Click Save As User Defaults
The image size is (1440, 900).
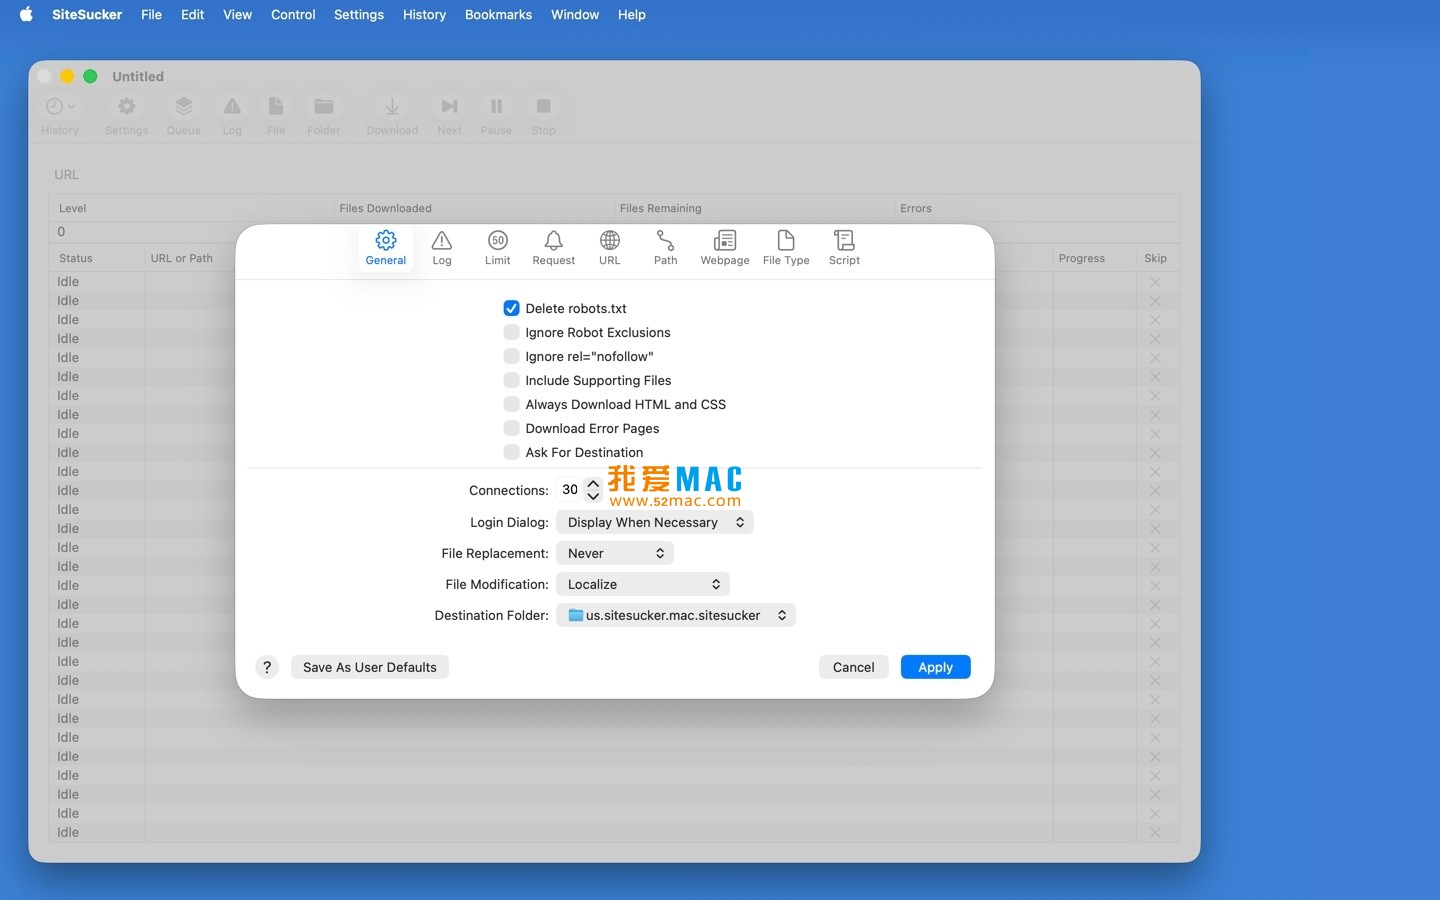pyautogui.click(x=370, y=667)
